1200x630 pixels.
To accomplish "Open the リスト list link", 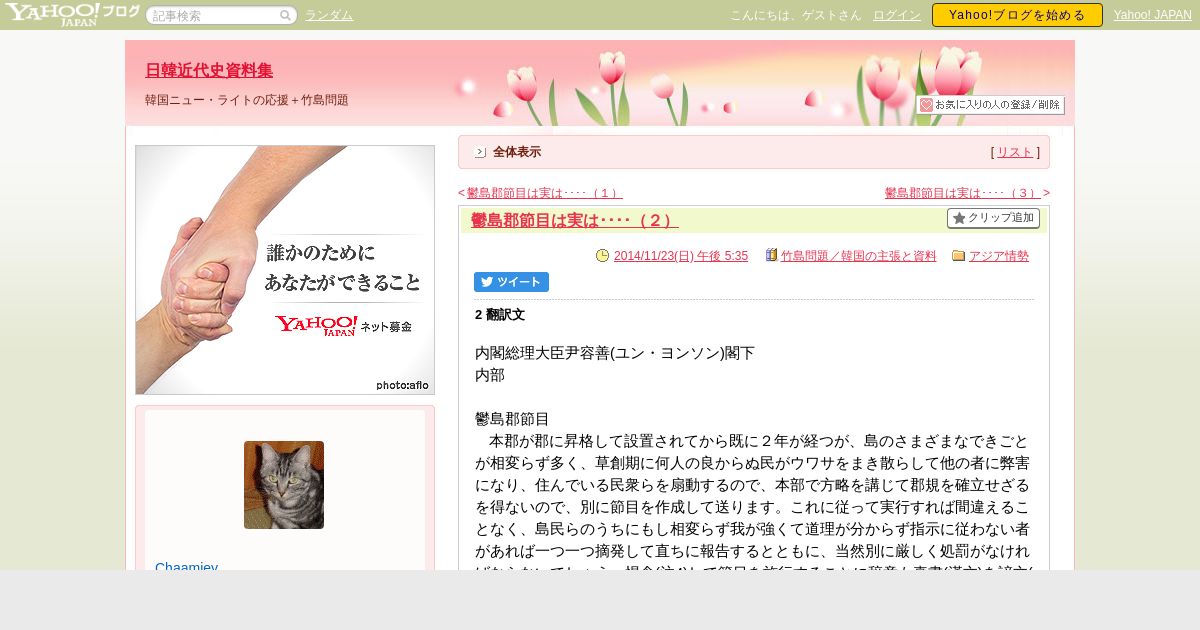I will coord(1015,152).
